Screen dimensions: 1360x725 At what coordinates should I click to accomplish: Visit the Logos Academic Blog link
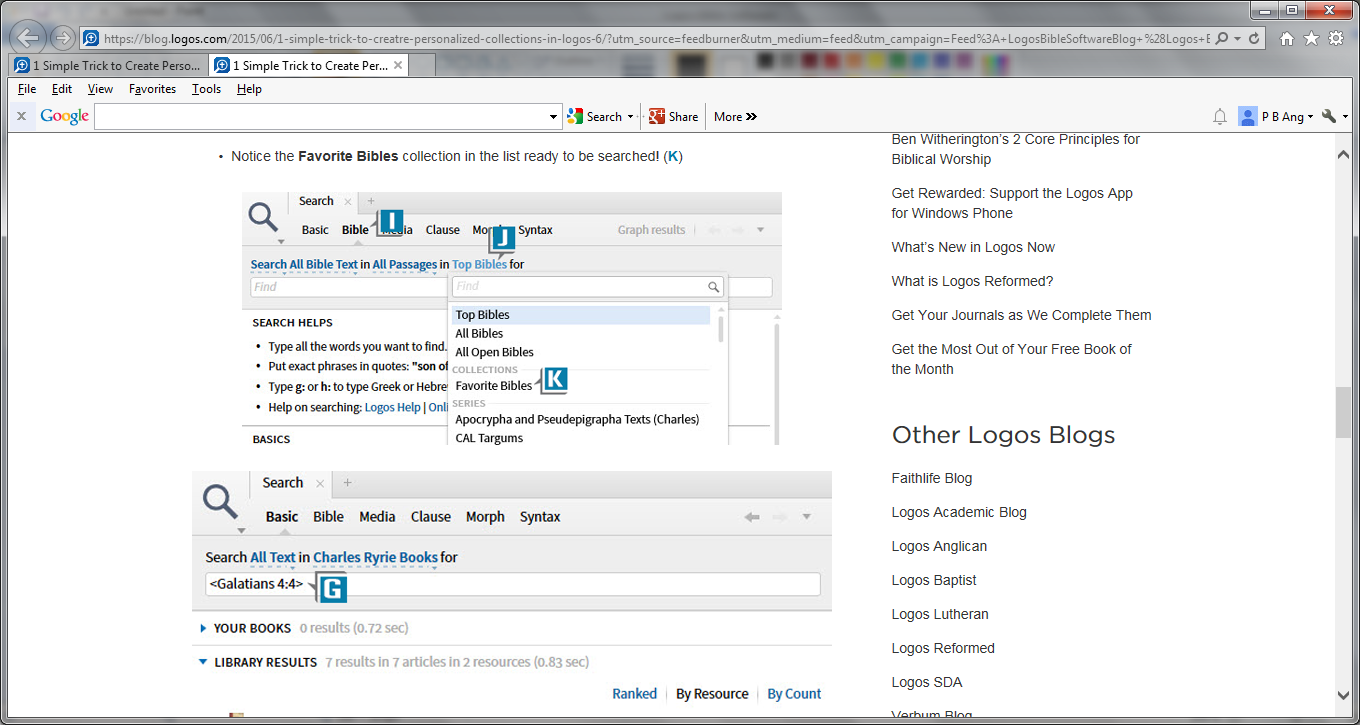[959, 512]
